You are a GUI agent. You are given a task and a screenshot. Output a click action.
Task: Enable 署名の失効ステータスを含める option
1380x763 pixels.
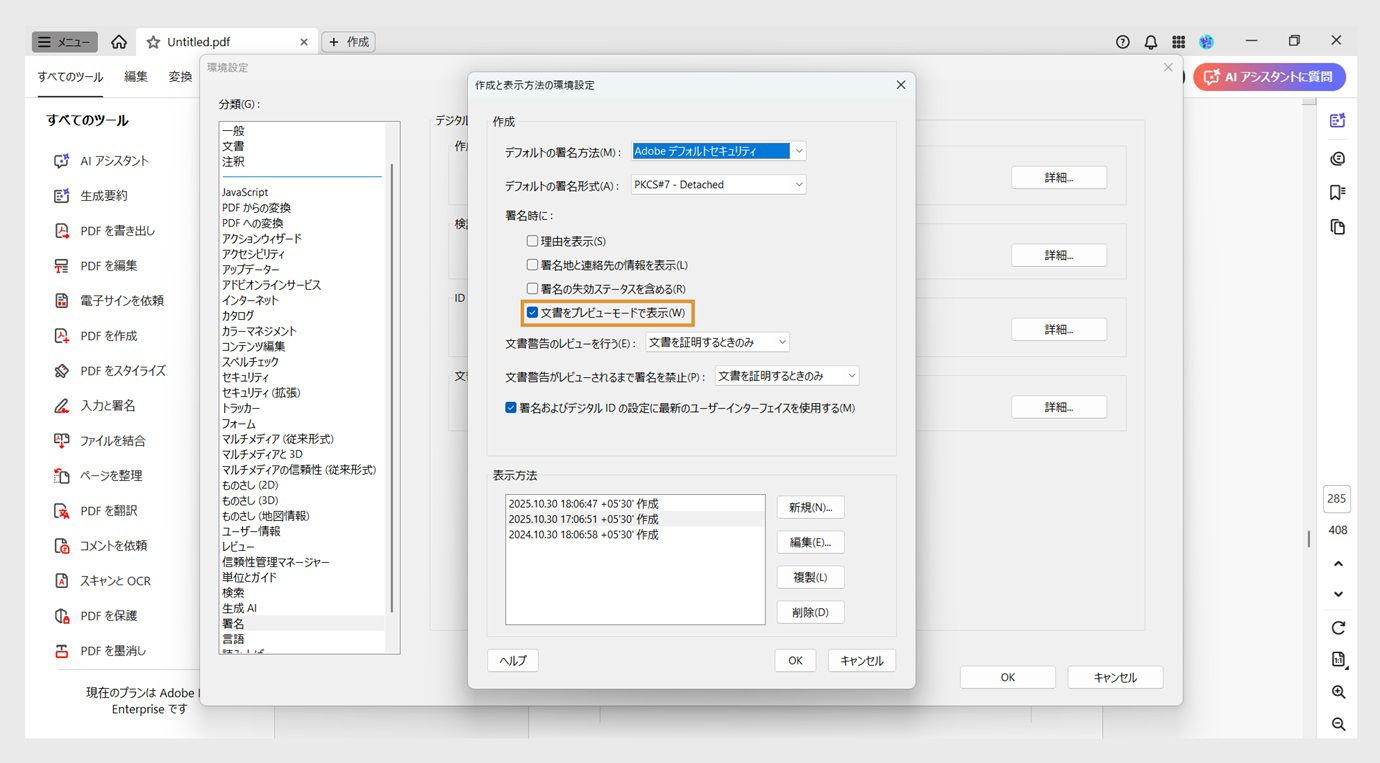pos(531,287)
